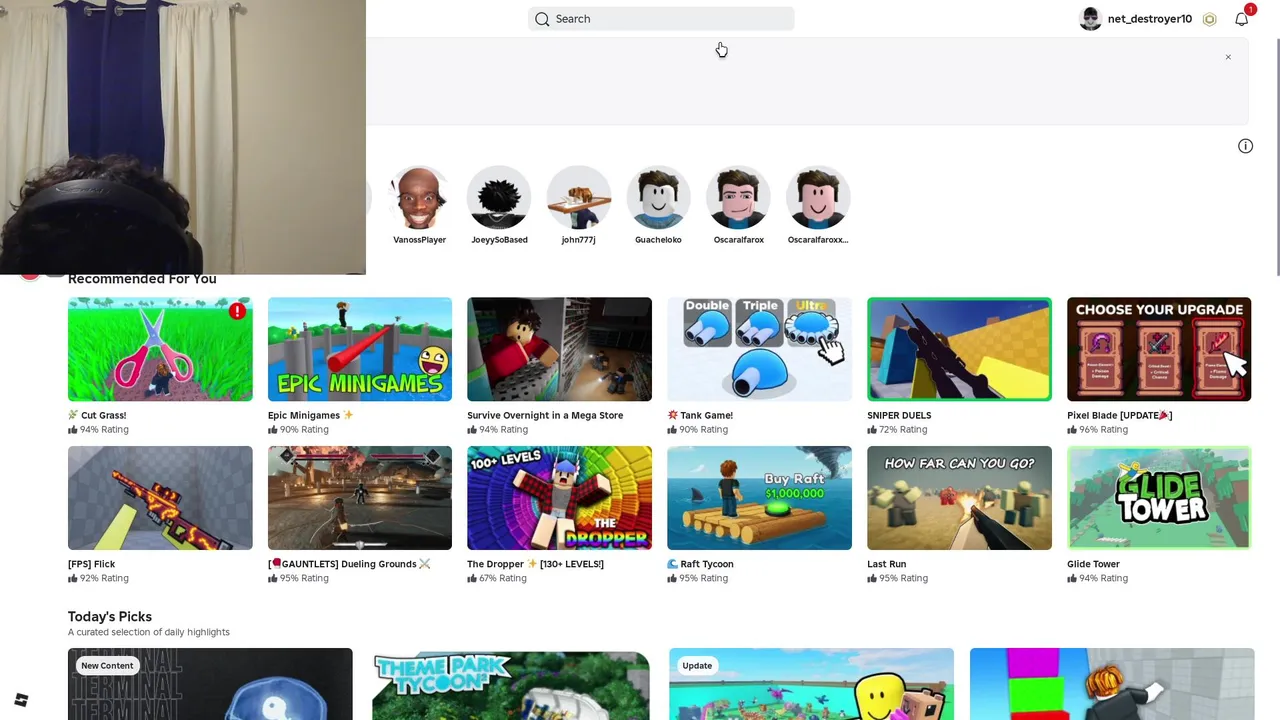
Task: Click Survive Overnight in a Mega Store title
Action: pyautogui.click(x=545, y=415)
